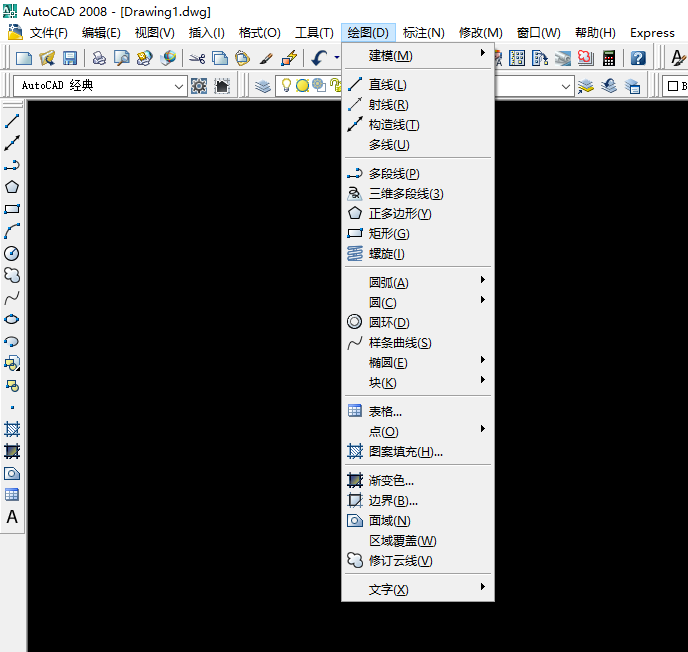The height and width of the screenshot is (652, 688).
Task: Expand the 圆(C) submenu
Action: (418, 302)
